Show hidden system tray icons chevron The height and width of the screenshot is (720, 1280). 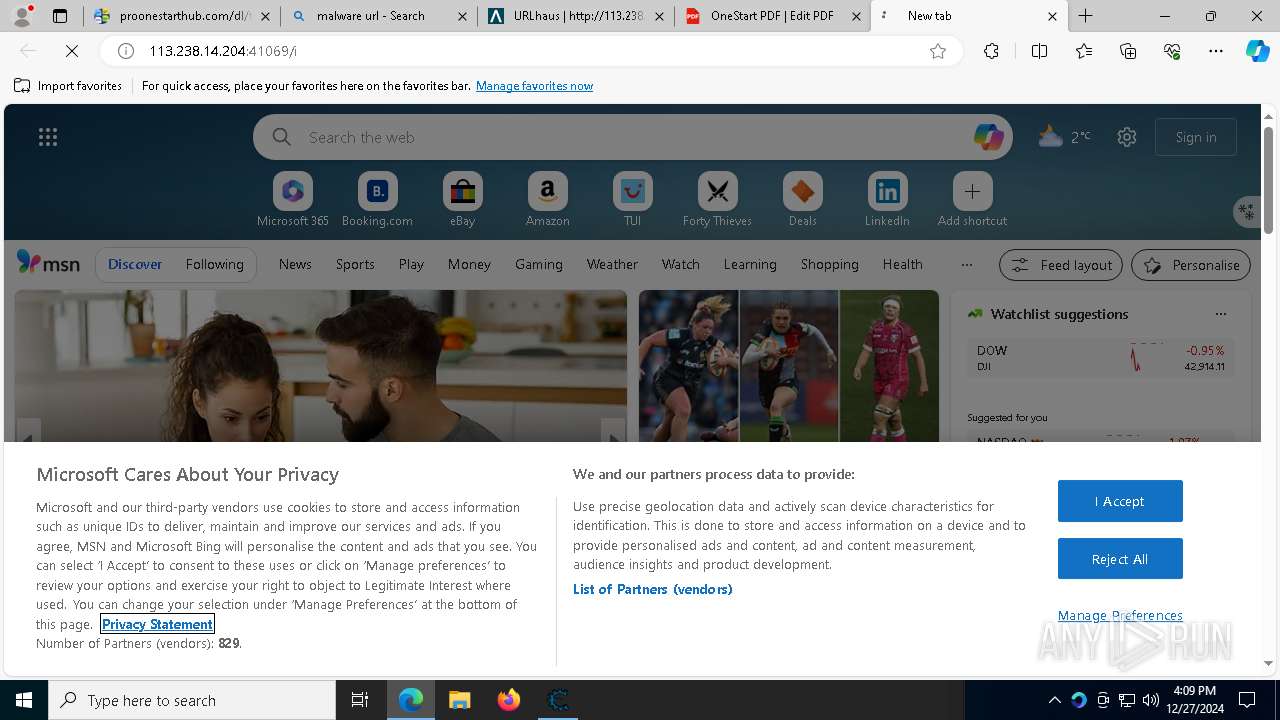click(1054, 700)
